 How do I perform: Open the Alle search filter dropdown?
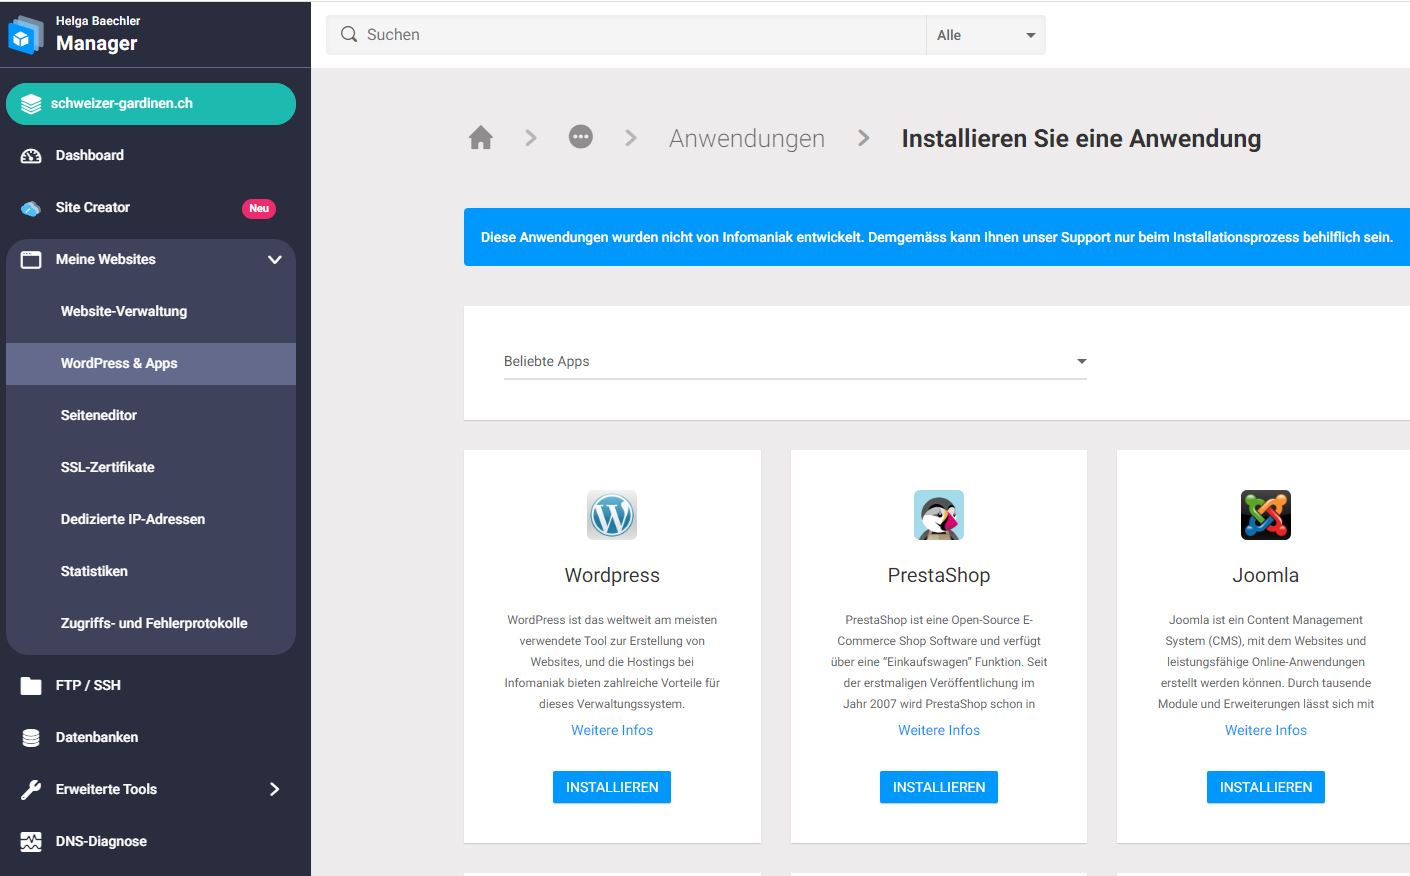click(986, 35)
